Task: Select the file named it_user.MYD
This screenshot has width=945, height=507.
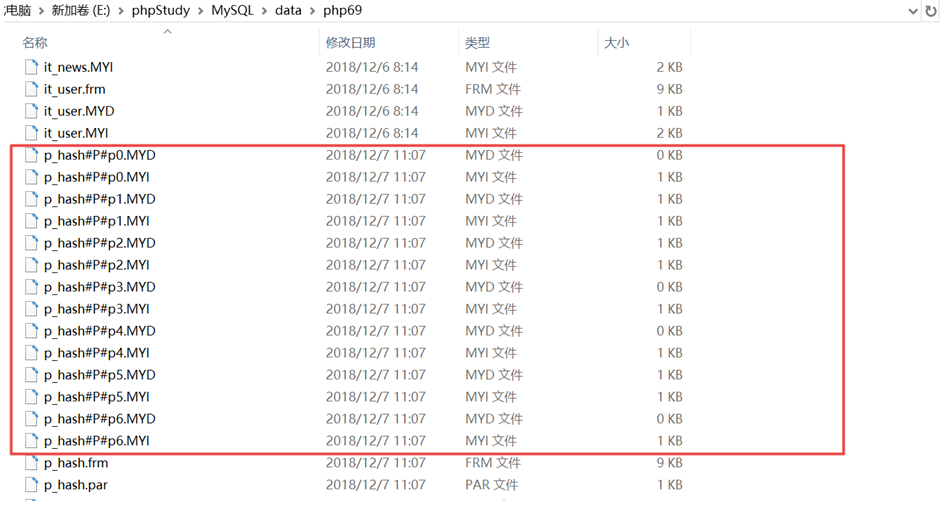Action: pos(79,111)
